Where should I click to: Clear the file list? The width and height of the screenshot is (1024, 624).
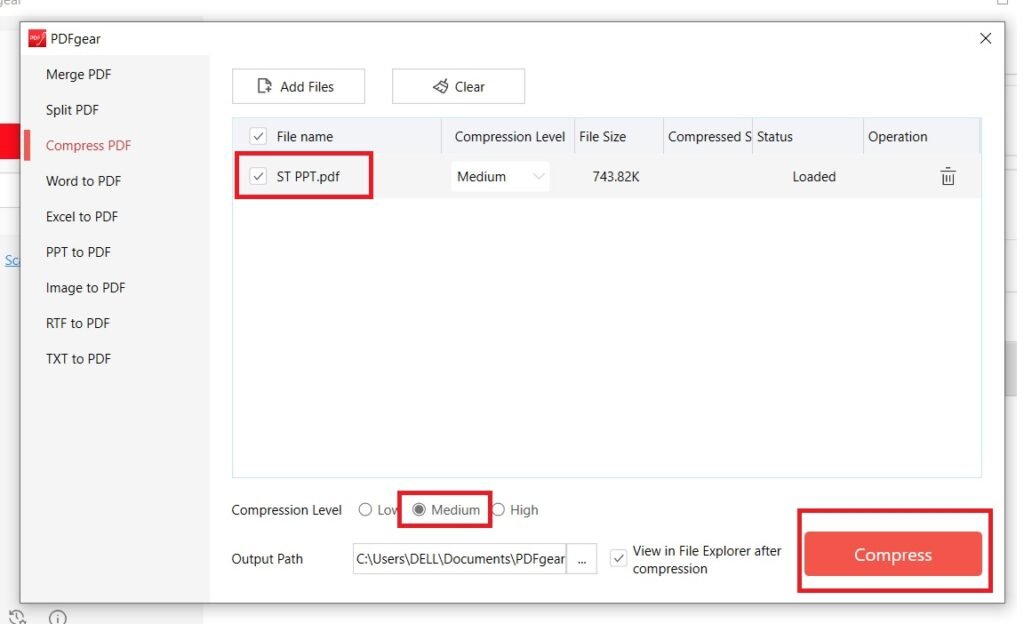[458, 87]
